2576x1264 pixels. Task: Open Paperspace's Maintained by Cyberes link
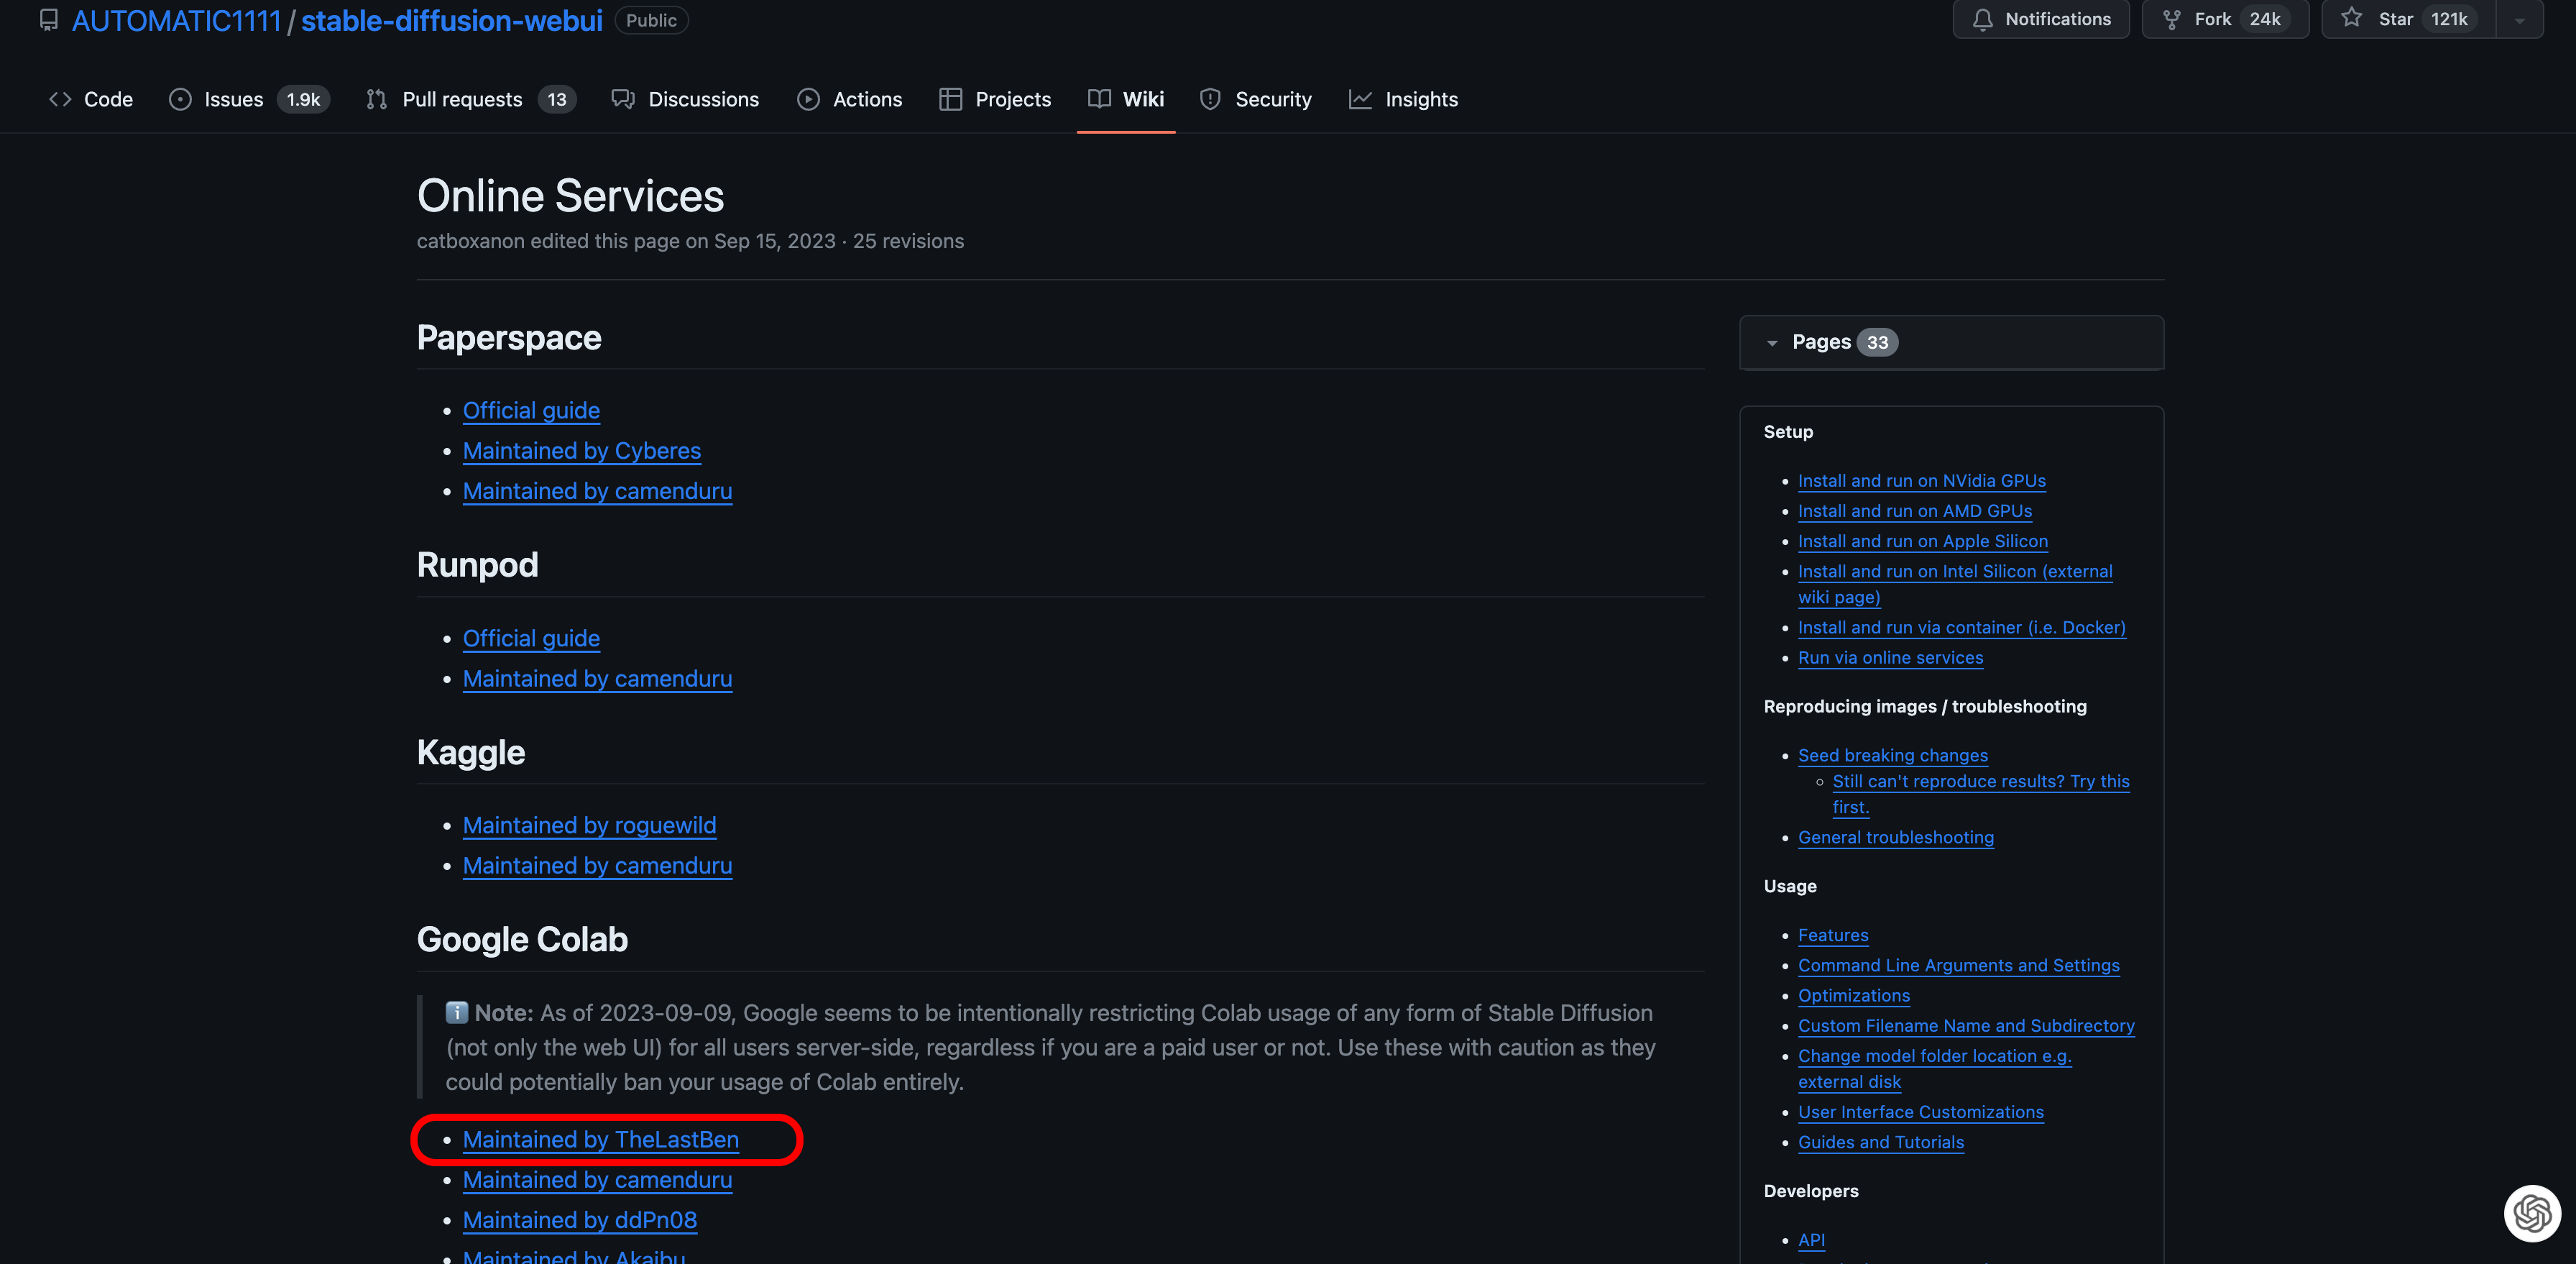point(581,451)
